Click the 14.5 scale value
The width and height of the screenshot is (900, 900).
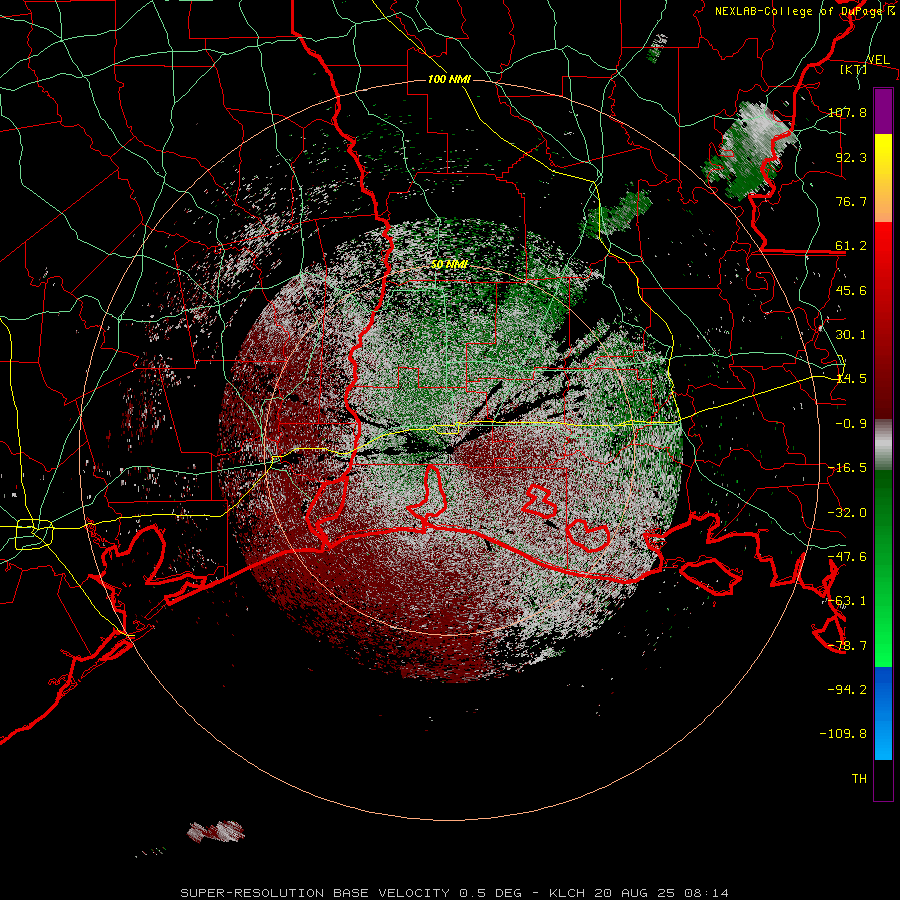click(851, 379)
